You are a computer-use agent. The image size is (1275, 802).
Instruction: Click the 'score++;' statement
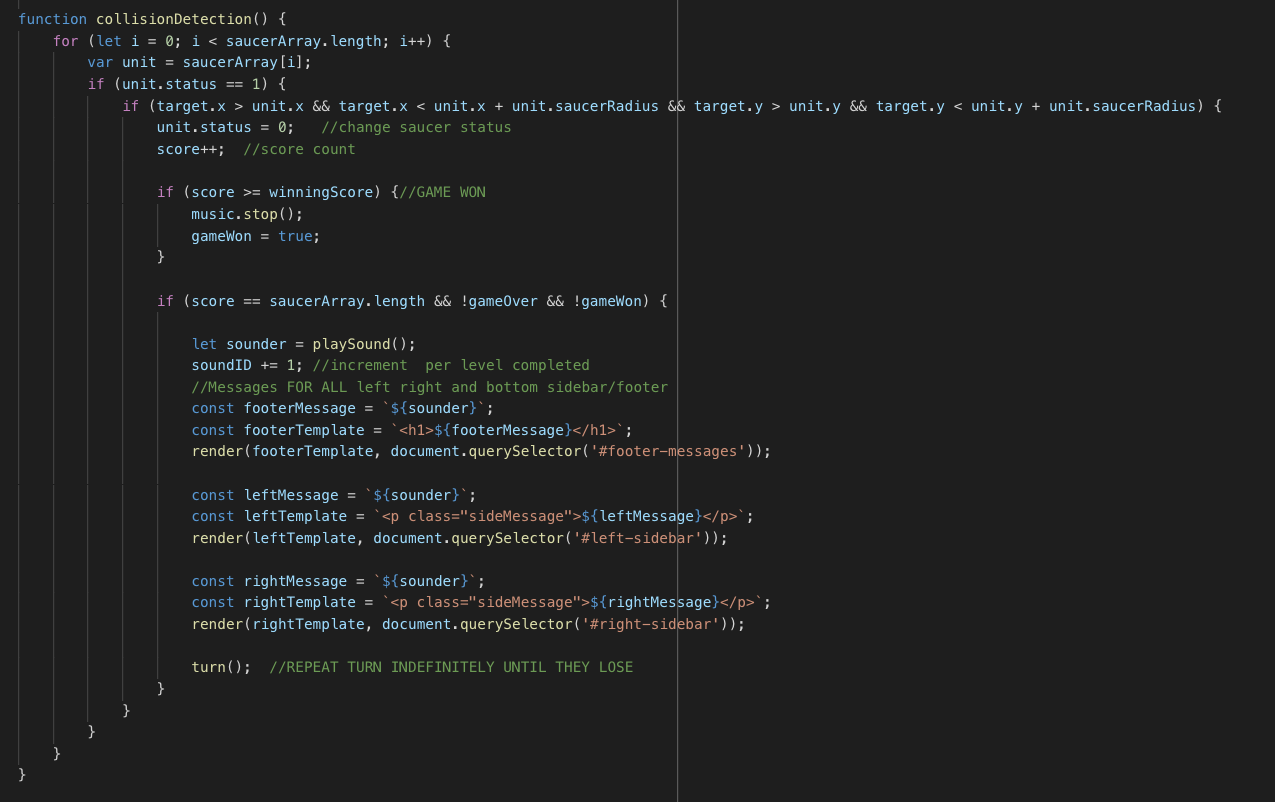191,149
